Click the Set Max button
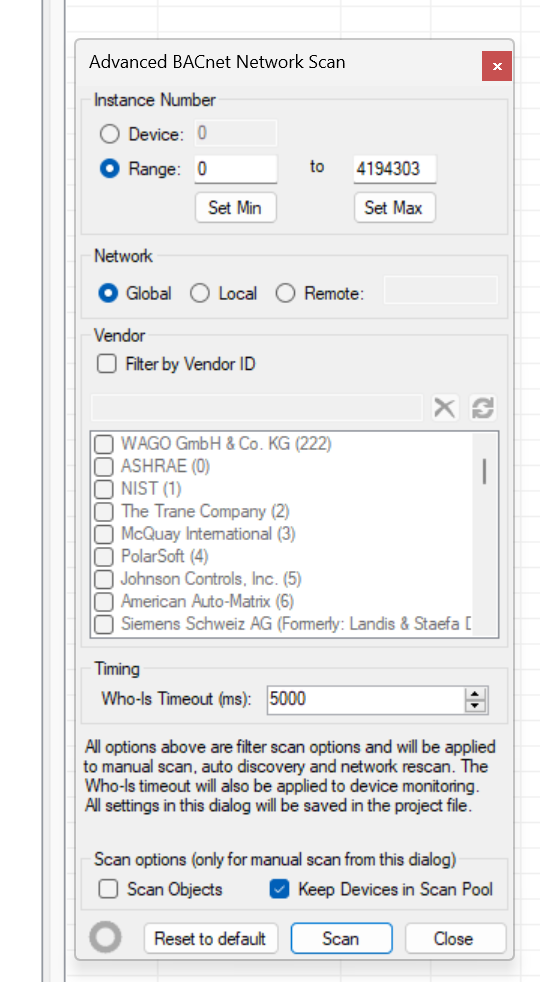Viewport: 540px width, 982px height. tap(394, 208)
